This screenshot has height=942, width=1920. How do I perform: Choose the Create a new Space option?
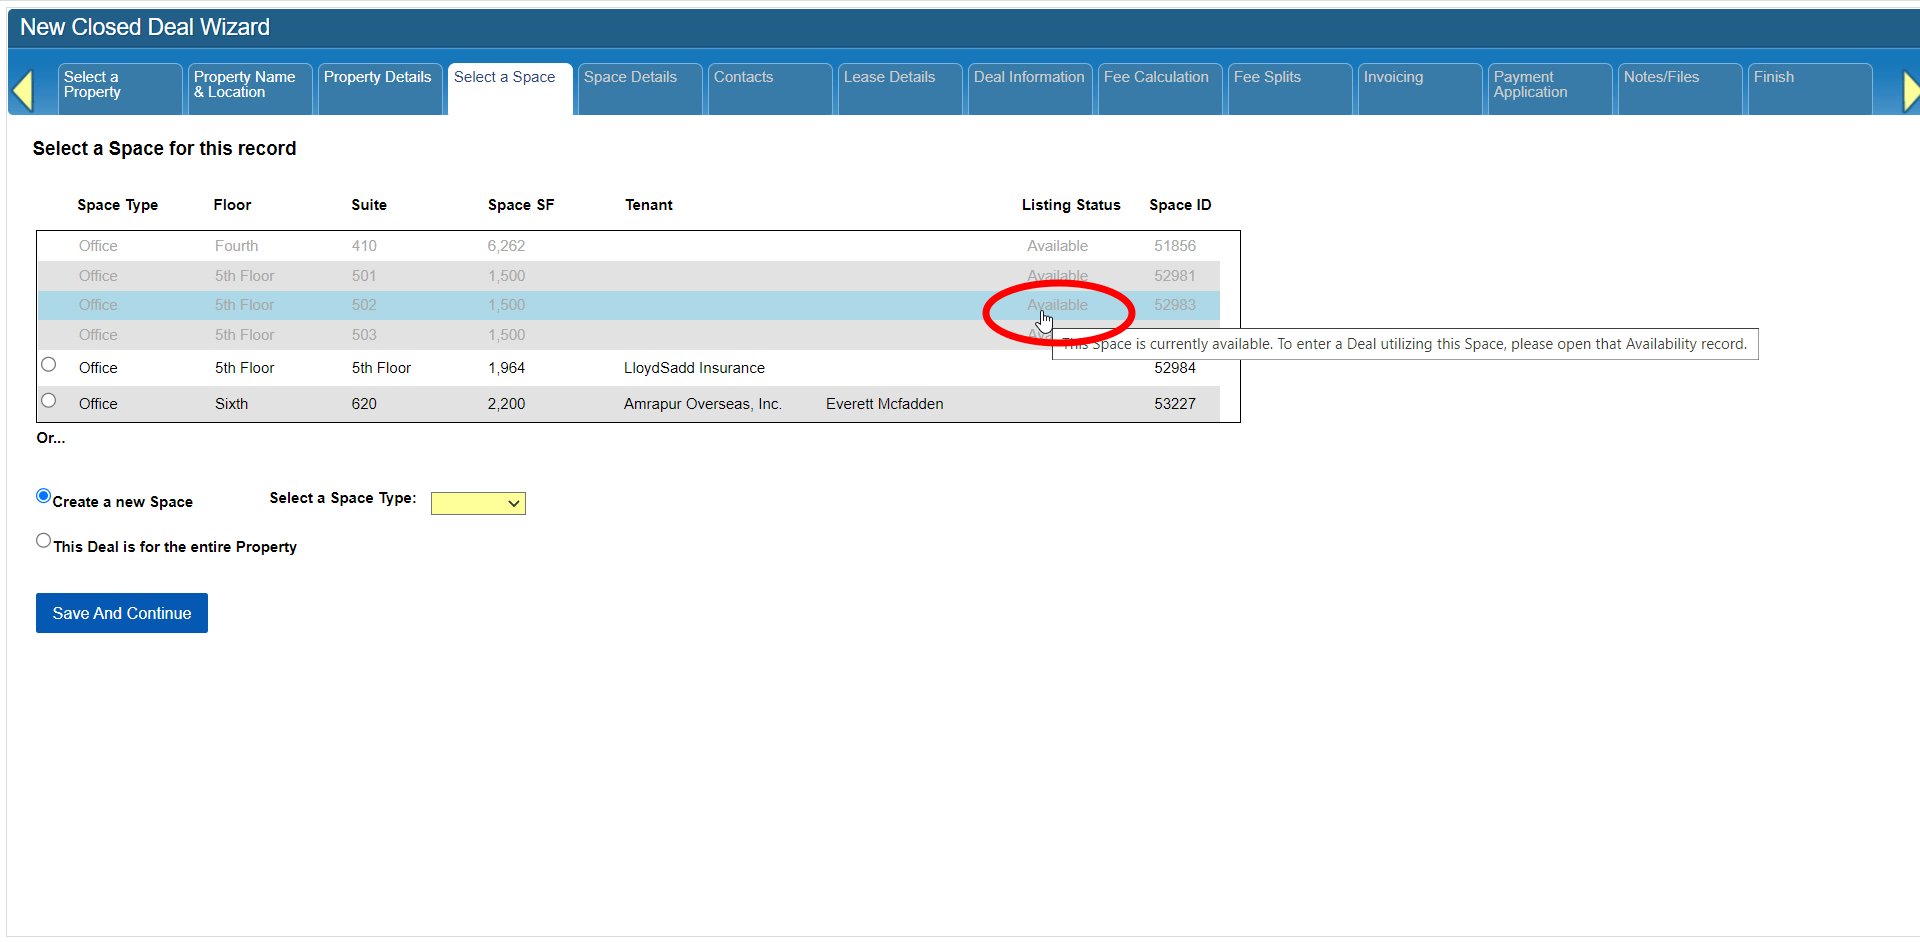pos(43,496)
